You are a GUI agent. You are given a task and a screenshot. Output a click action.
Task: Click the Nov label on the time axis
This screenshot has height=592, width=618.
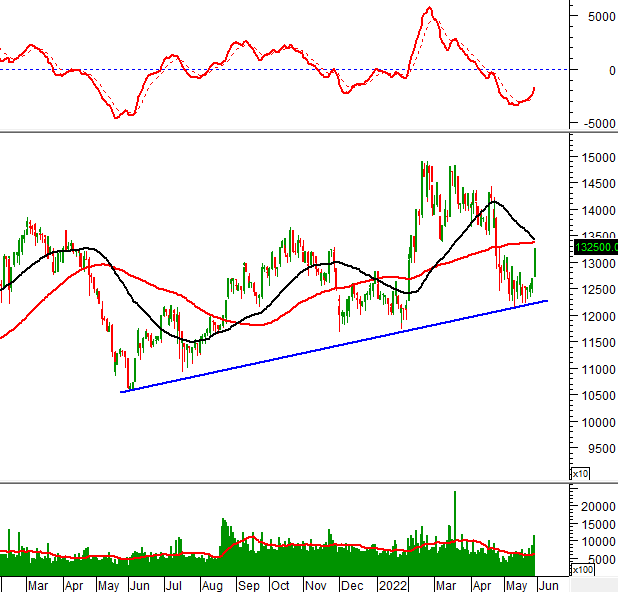coord(315,584)
